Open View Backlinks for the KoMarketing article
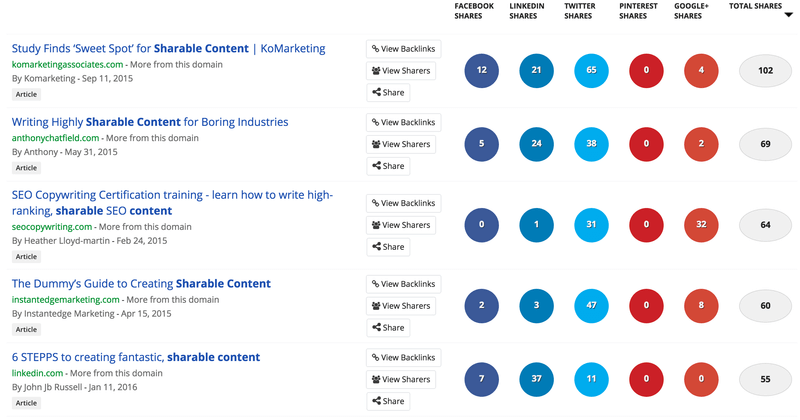 point(404,49)
